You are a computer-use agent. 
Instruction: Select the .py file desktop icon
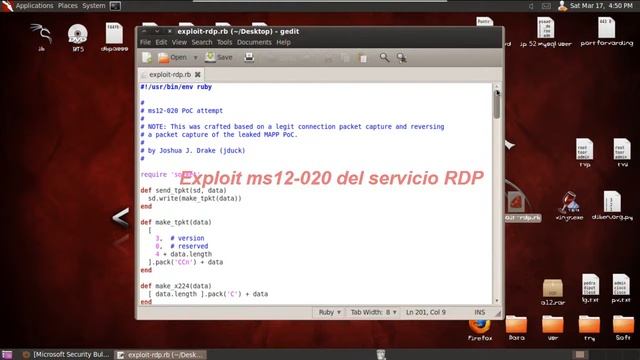coord(612,206)
